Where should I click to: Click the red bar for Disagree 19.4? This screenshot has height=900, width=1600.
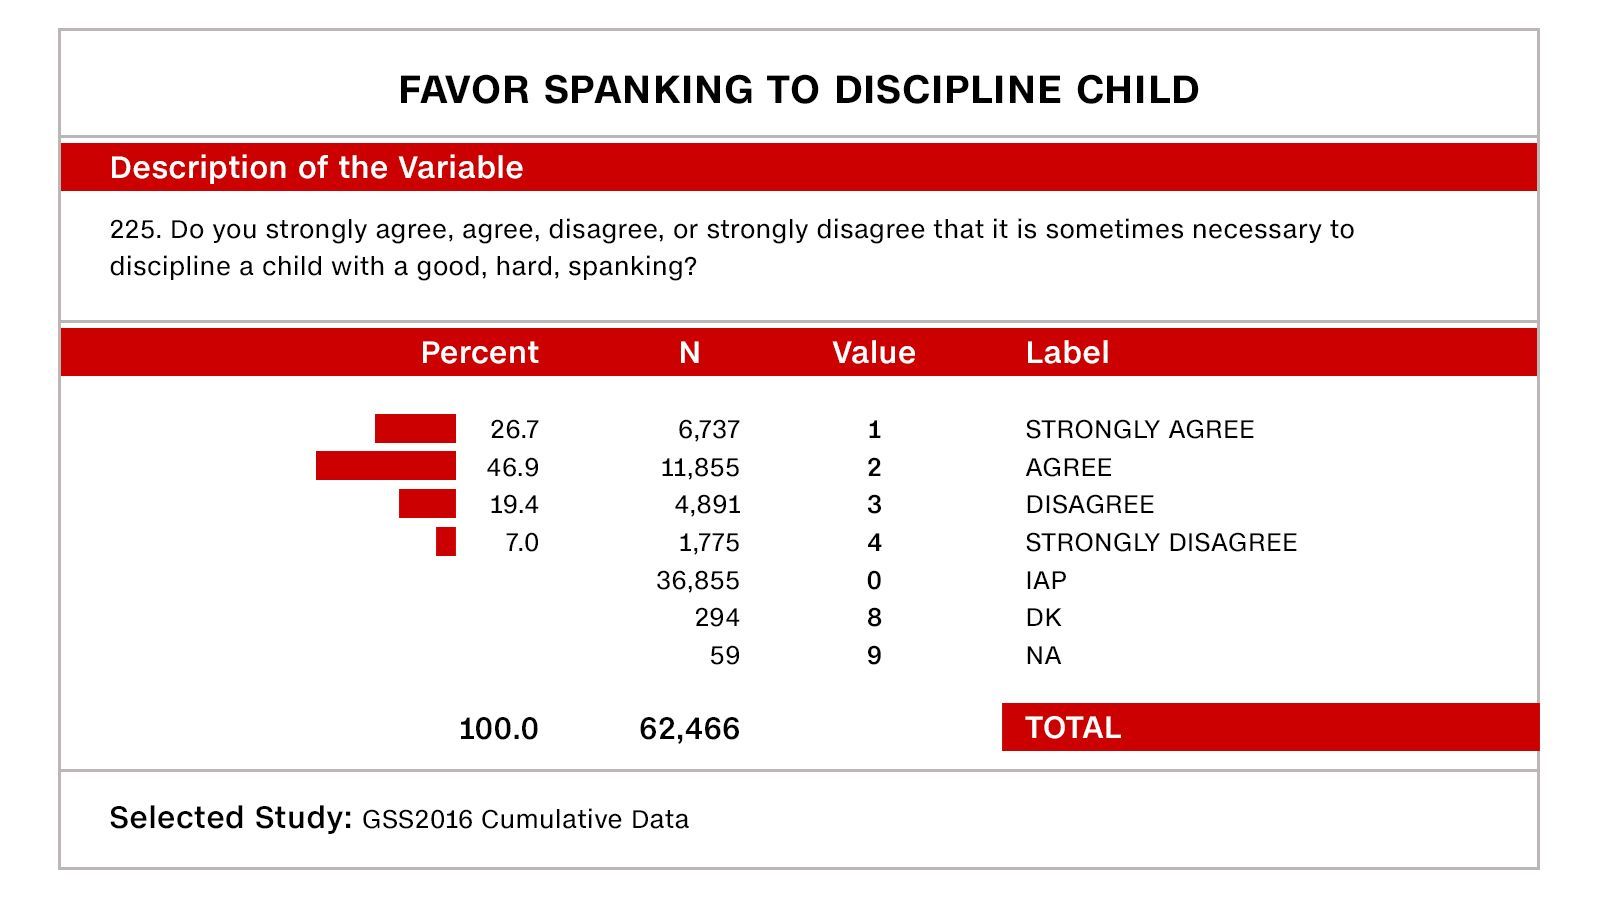(427, 504)
